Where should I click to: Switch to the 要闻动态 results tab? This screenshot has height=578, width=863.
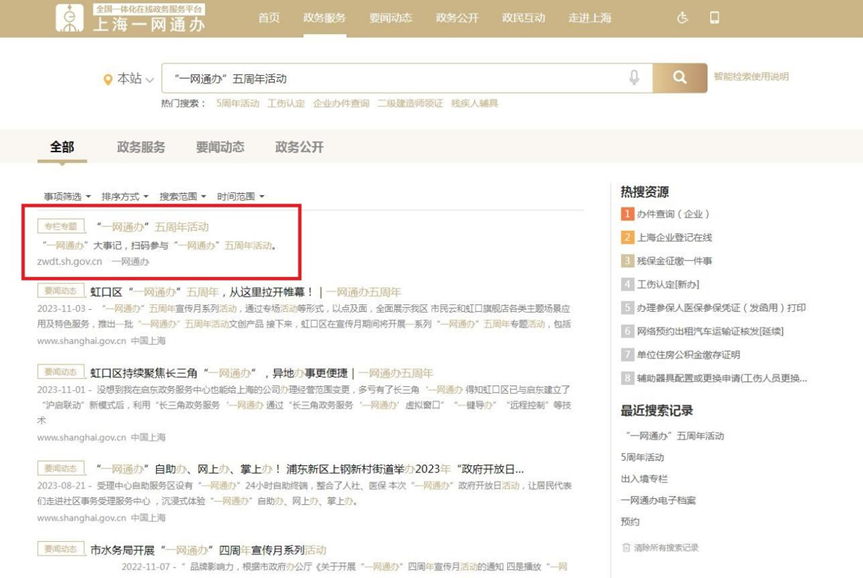(220, 147)
